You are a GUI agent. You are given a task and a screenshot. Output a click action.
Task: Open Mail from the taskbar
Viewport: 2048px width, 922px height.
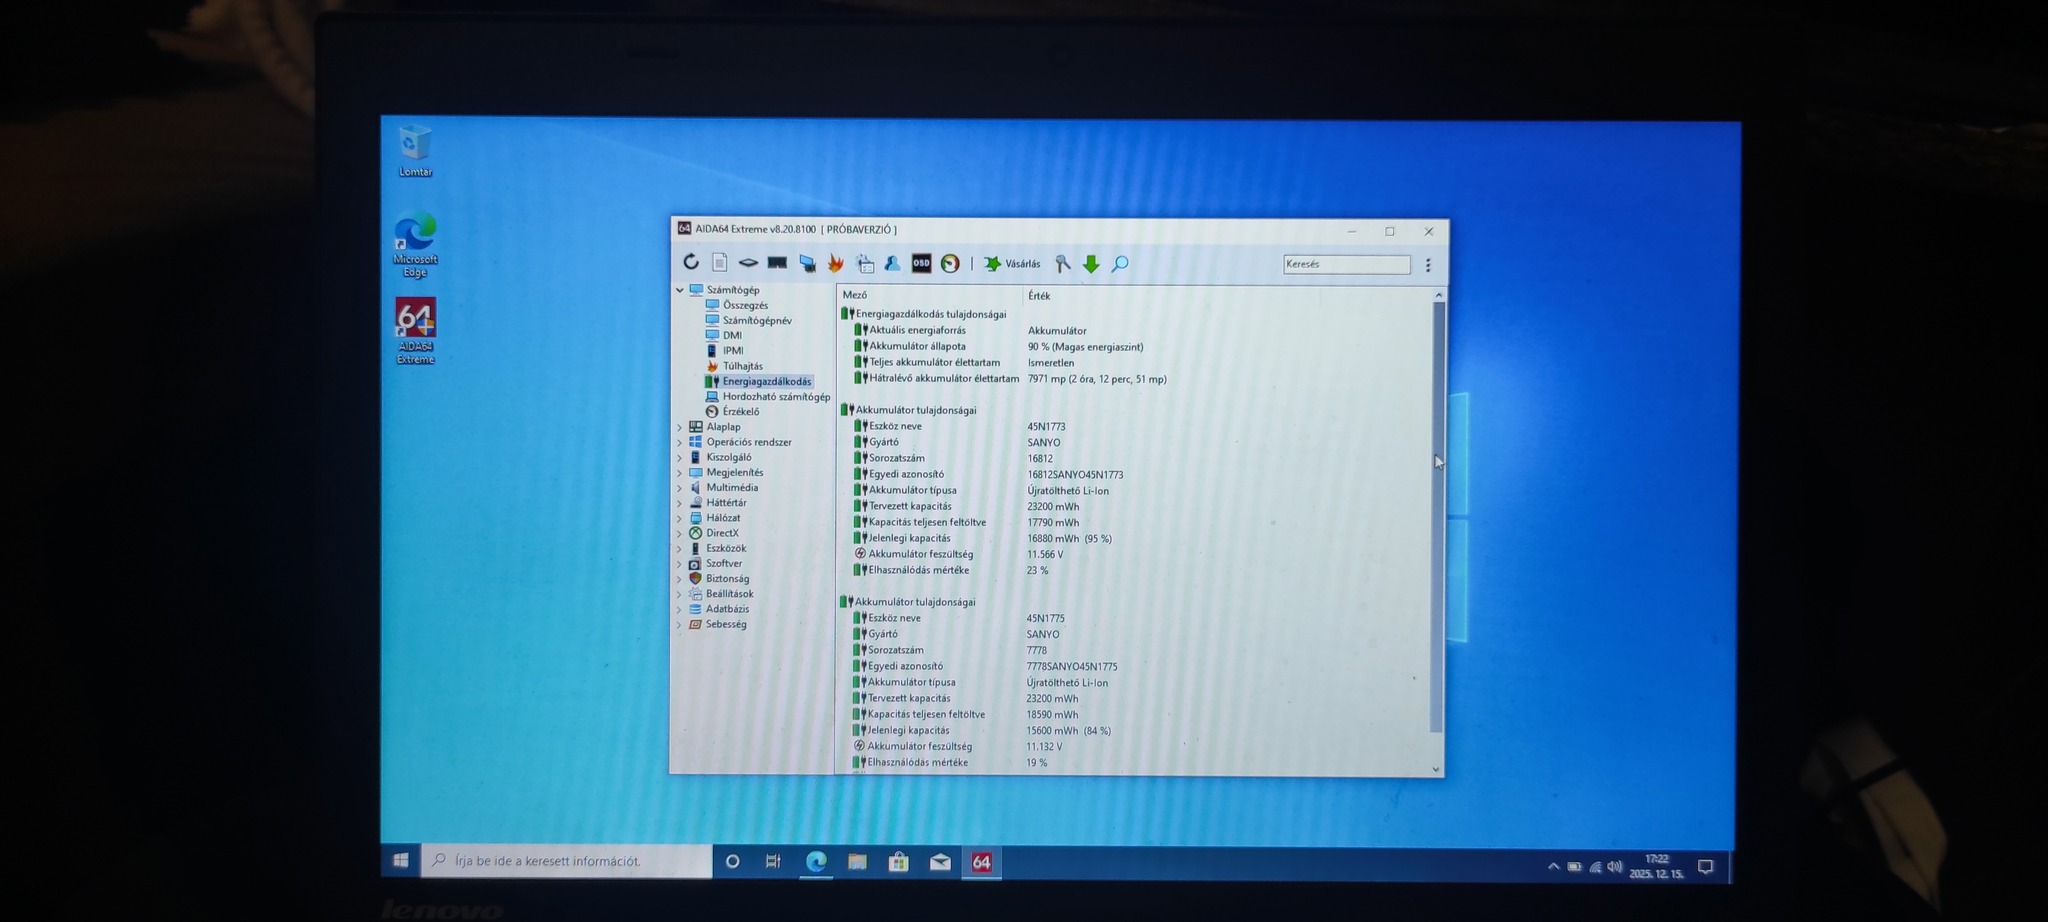click(940, 861)
